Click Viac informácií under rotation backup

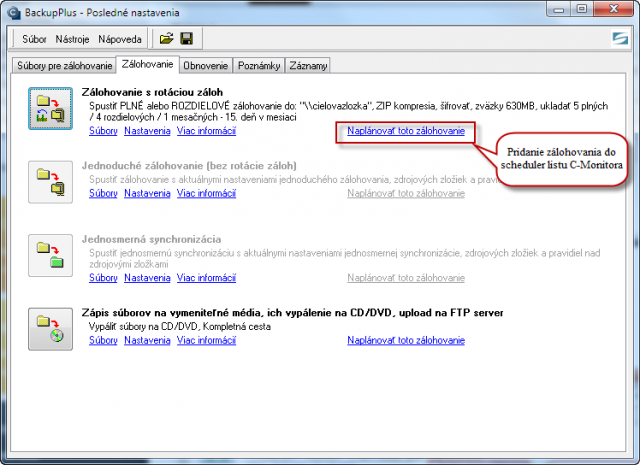click(206, 131)
